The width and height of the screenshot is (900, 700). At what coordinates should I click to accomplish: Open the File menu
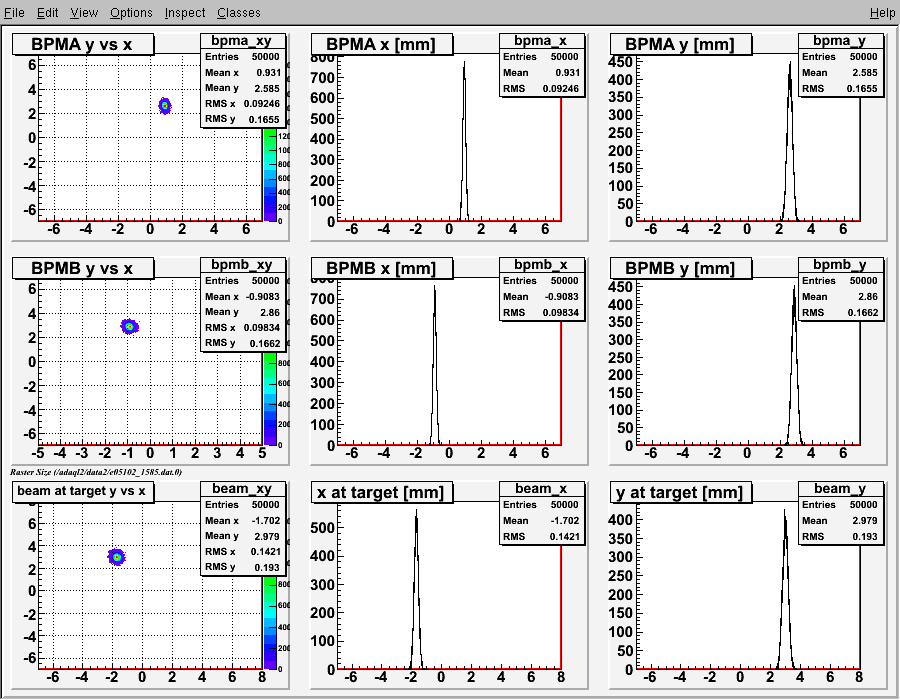click(14, 13)
